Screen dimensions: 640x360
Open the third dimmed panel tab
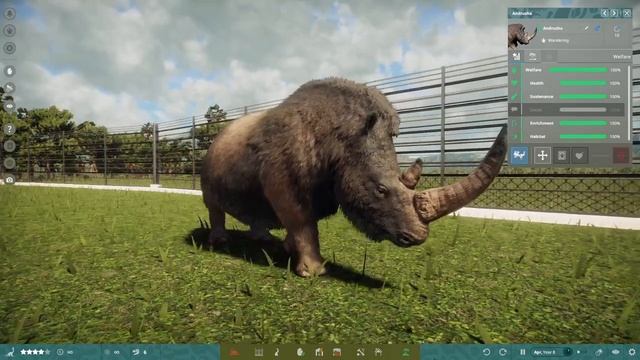(x=549, y=56)
